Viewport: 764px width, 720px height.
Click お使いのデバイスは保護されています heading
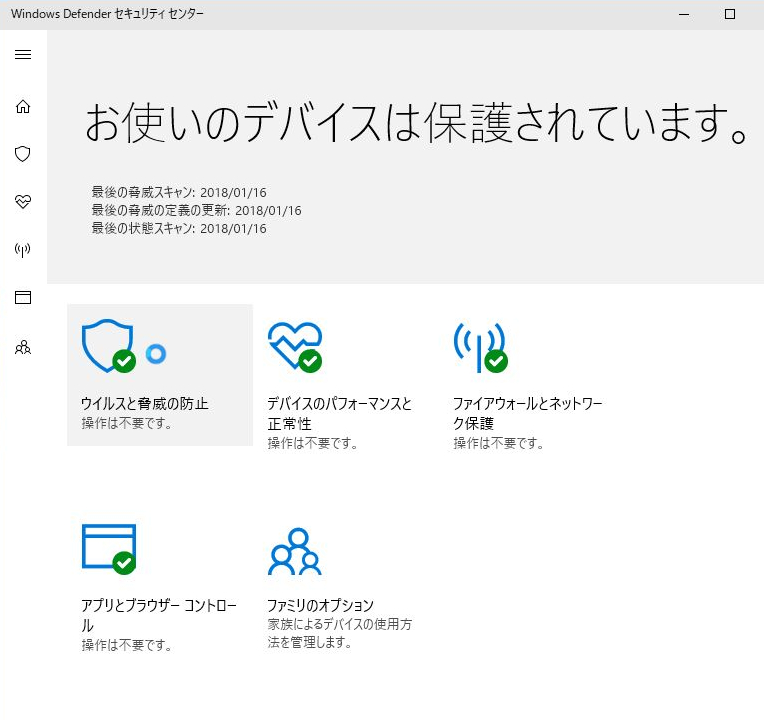(416, 123)
